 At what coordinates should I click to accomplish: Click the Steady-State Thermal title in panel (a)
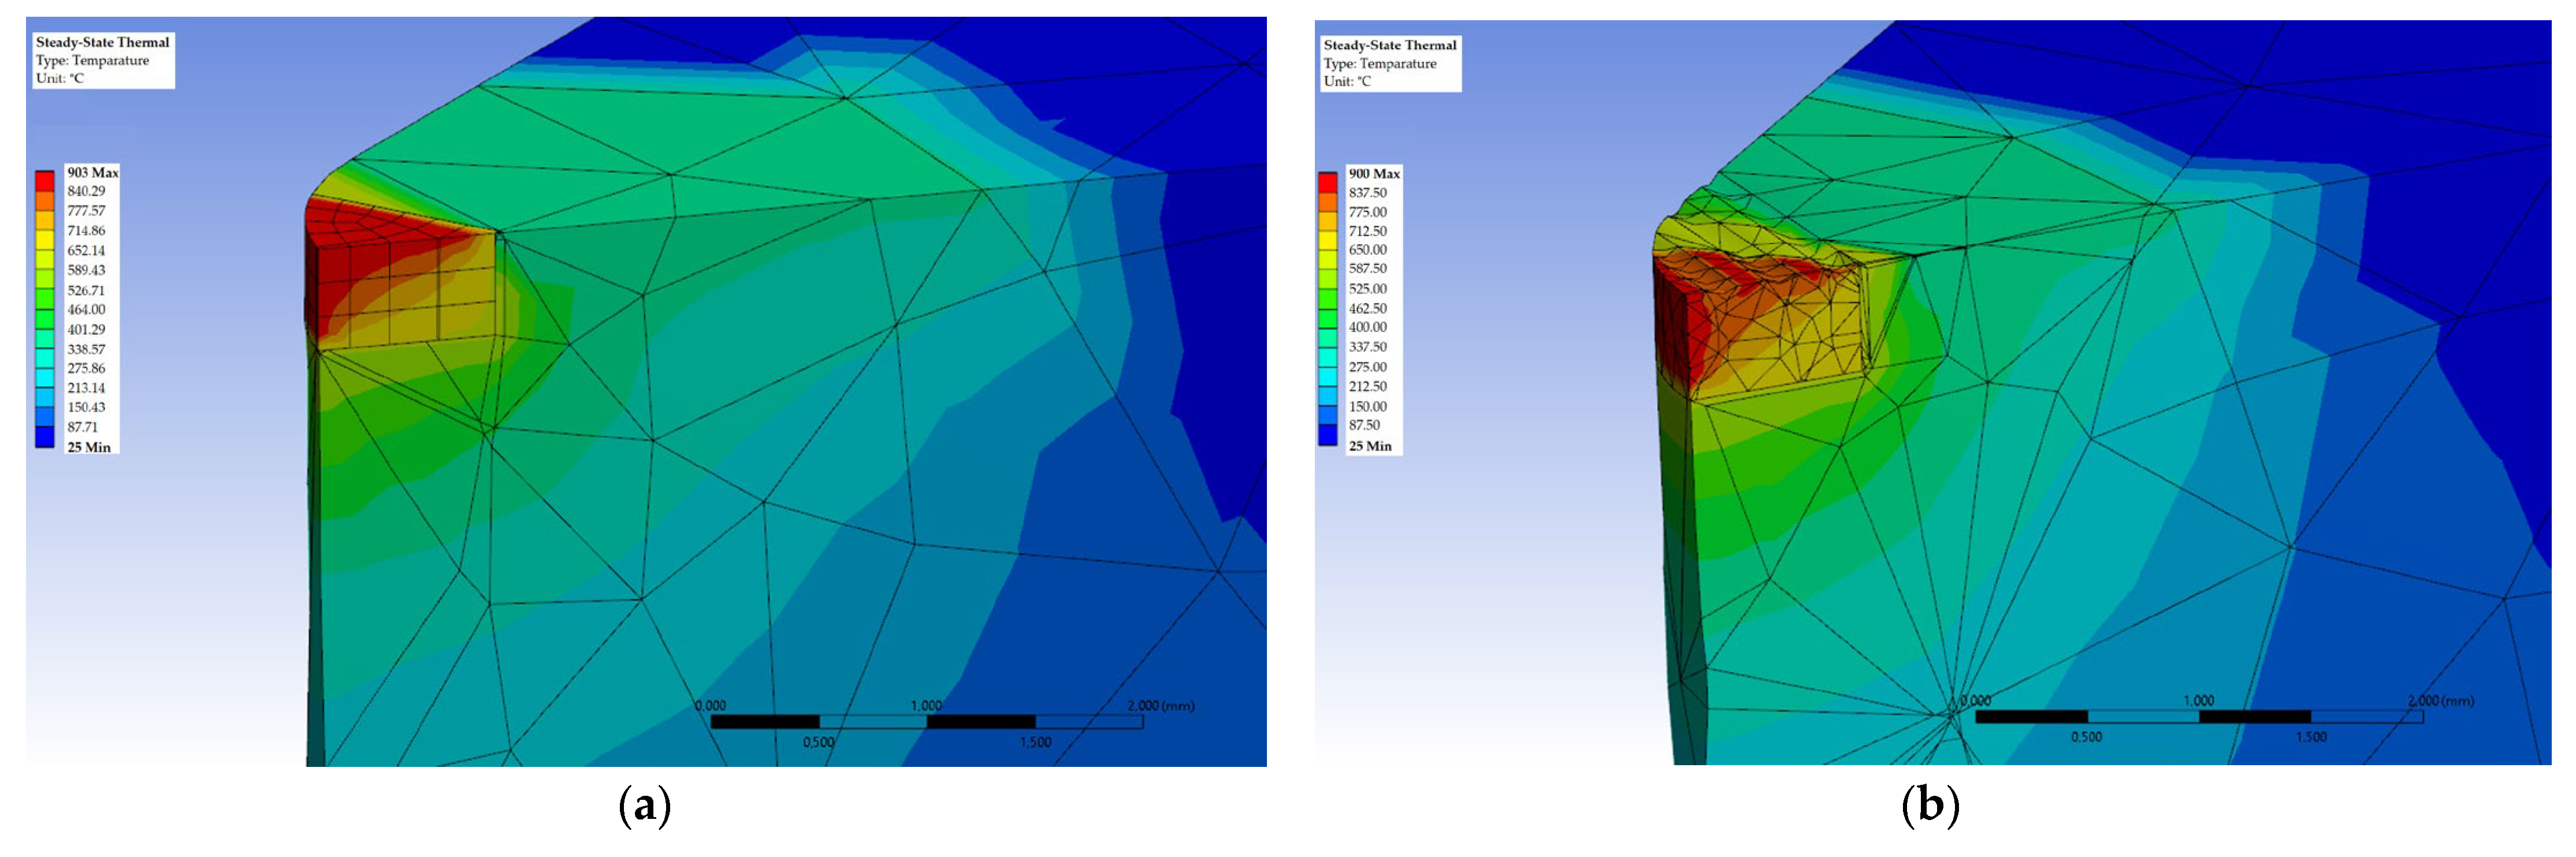pyautogui.click(x=102, y=42)
